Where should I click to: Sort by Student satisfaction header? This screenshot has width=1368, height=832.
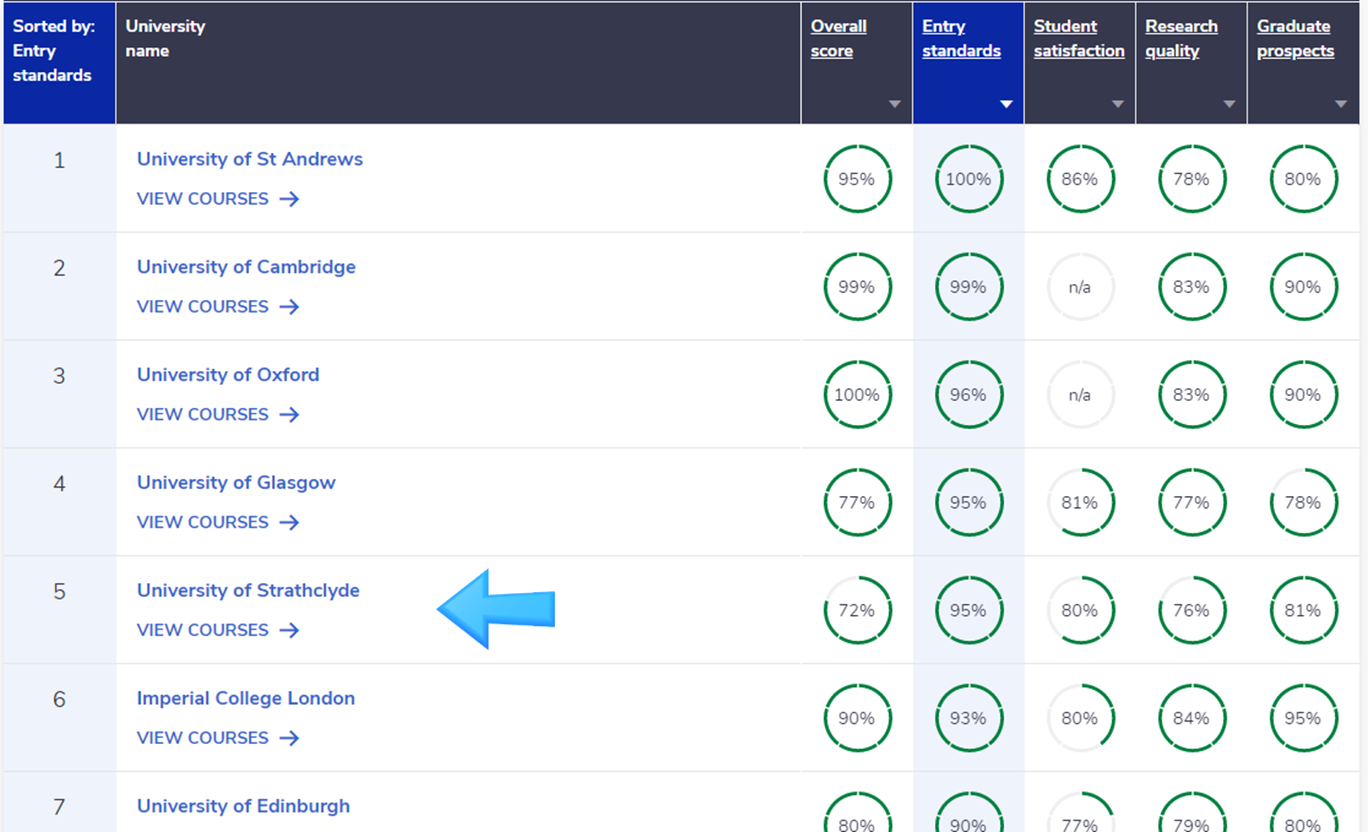(1079, 39)
